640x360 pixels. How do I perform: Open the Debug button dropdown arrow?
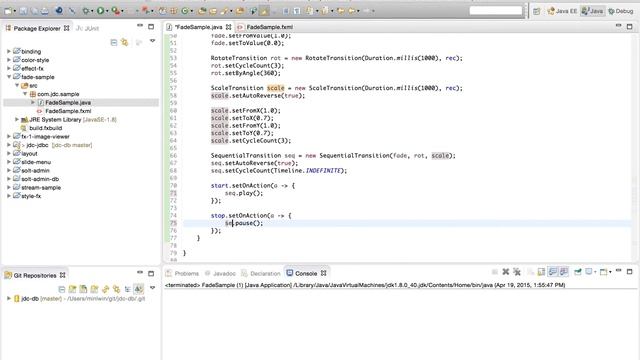click(92, 11)
